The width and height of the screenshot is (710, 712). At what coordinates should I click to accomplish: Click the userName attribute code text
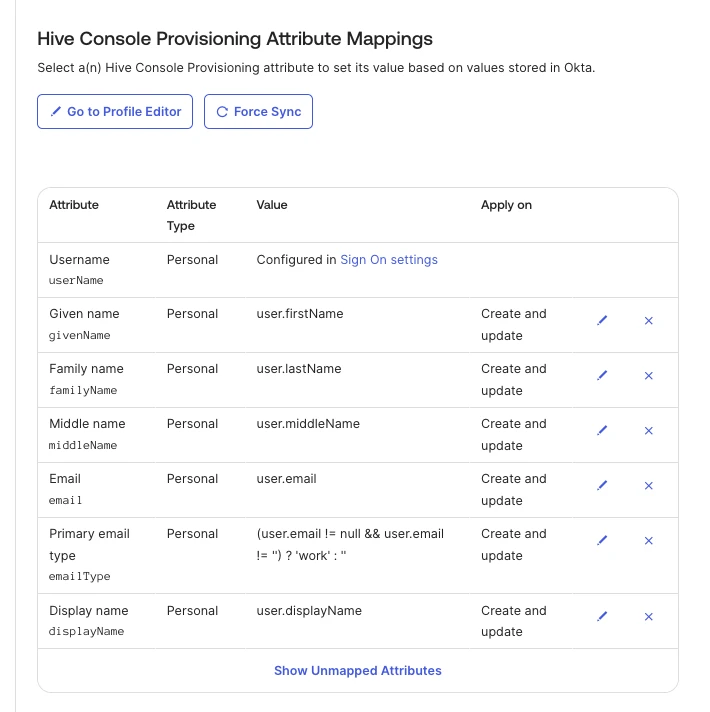tap(76, 281)
